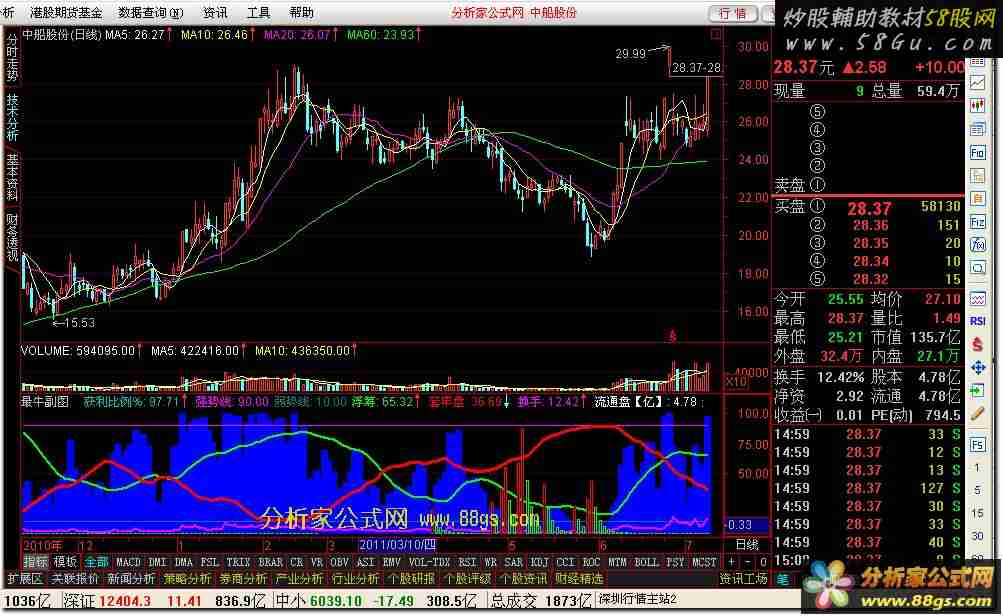1003x616 pixels.
Task: Select the pencil drawing tool icon
Action: tap(977, 414)
